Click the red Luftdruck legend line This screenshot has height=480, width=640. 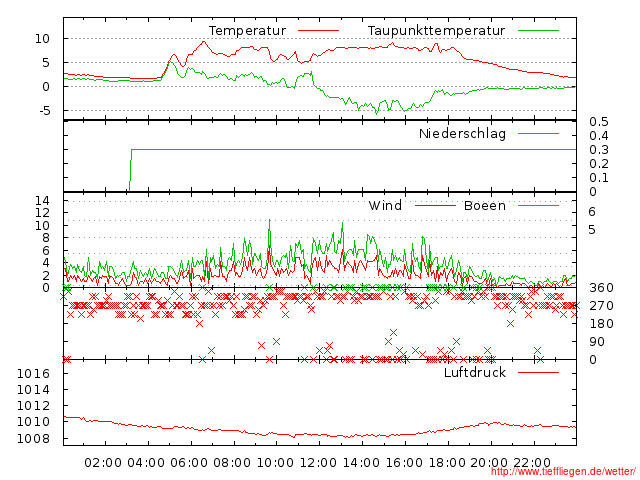coord(538,372)
